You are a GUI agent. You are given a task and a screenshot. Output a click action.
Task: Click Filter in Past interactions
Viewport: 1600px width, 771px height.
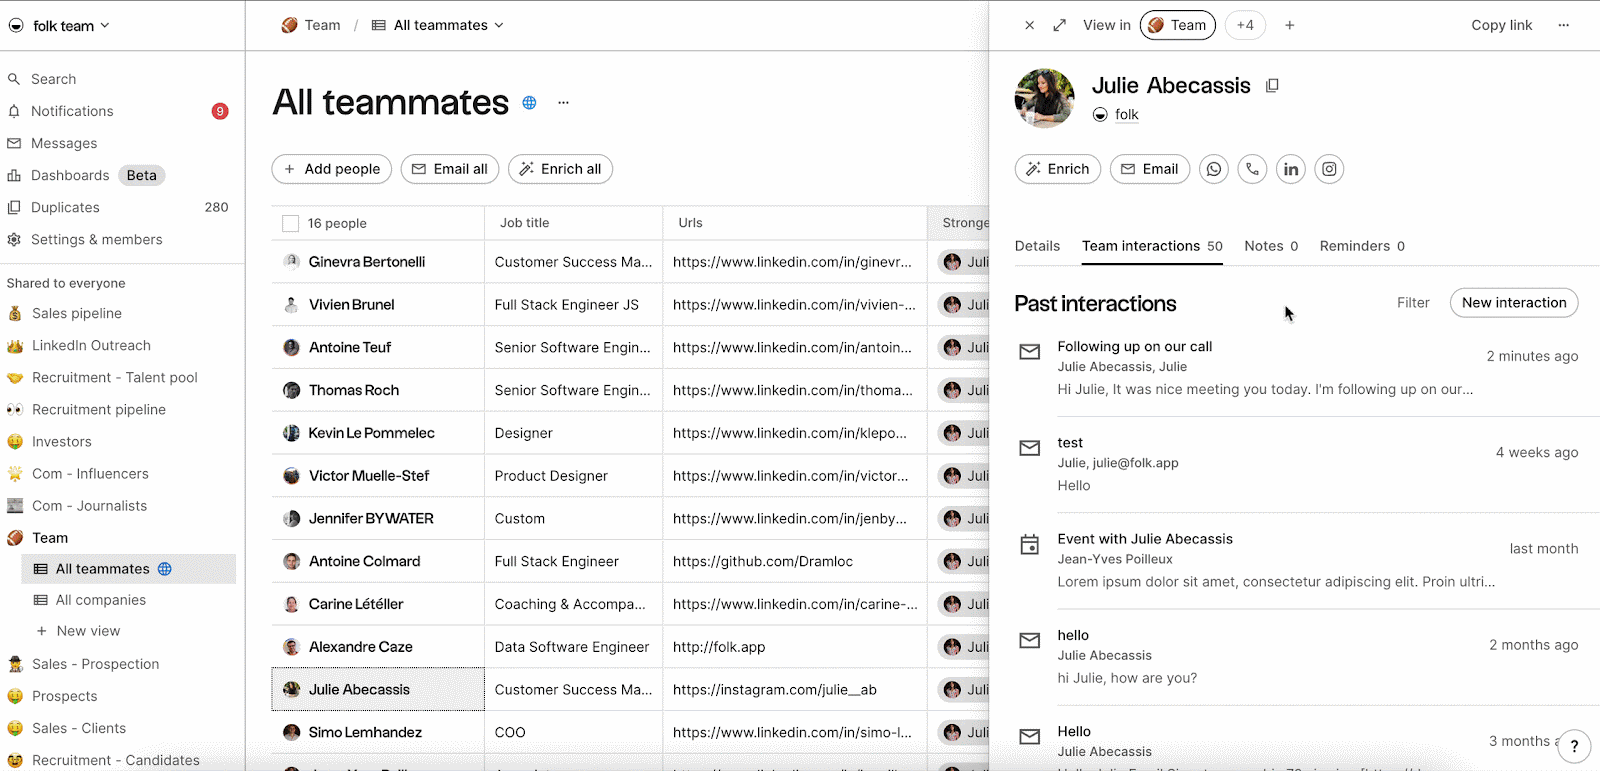(1413, 303)
